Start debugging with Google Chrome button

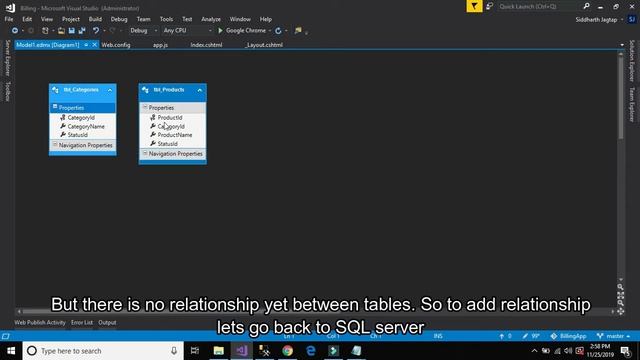[x=242, y=31]
